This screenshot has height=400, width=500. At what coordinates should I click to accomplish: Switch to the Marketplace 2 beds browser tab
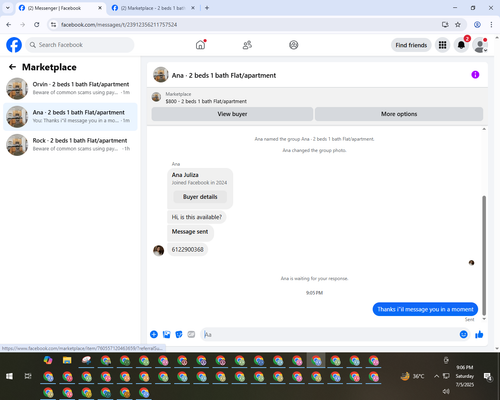(x=153, y=8)
